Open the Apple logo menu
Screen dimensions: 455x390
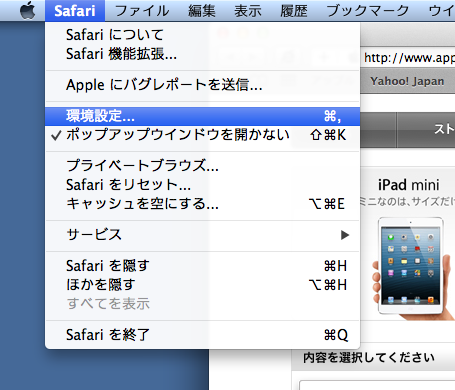click(28, 11)
